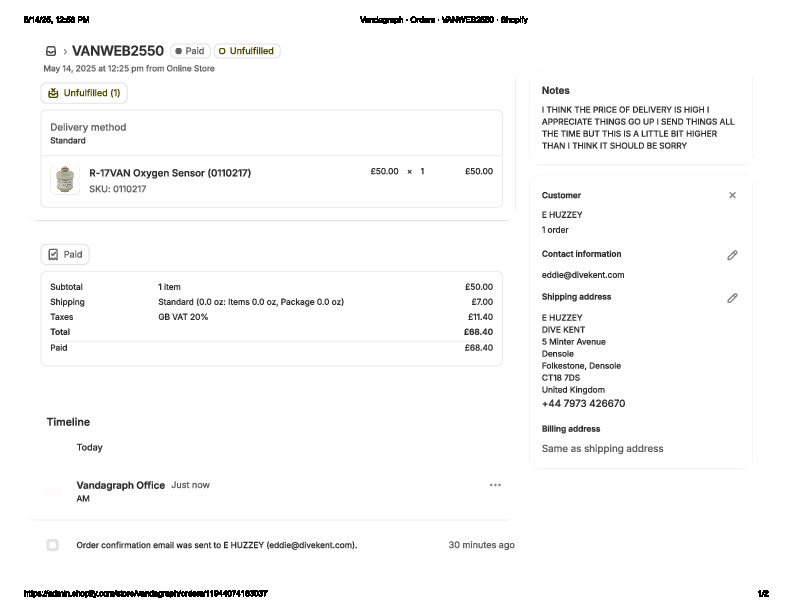The height and width of the screenshot is (612, 792).
Task: Click the Notes text about delivery price
Action: click(638, 127)
